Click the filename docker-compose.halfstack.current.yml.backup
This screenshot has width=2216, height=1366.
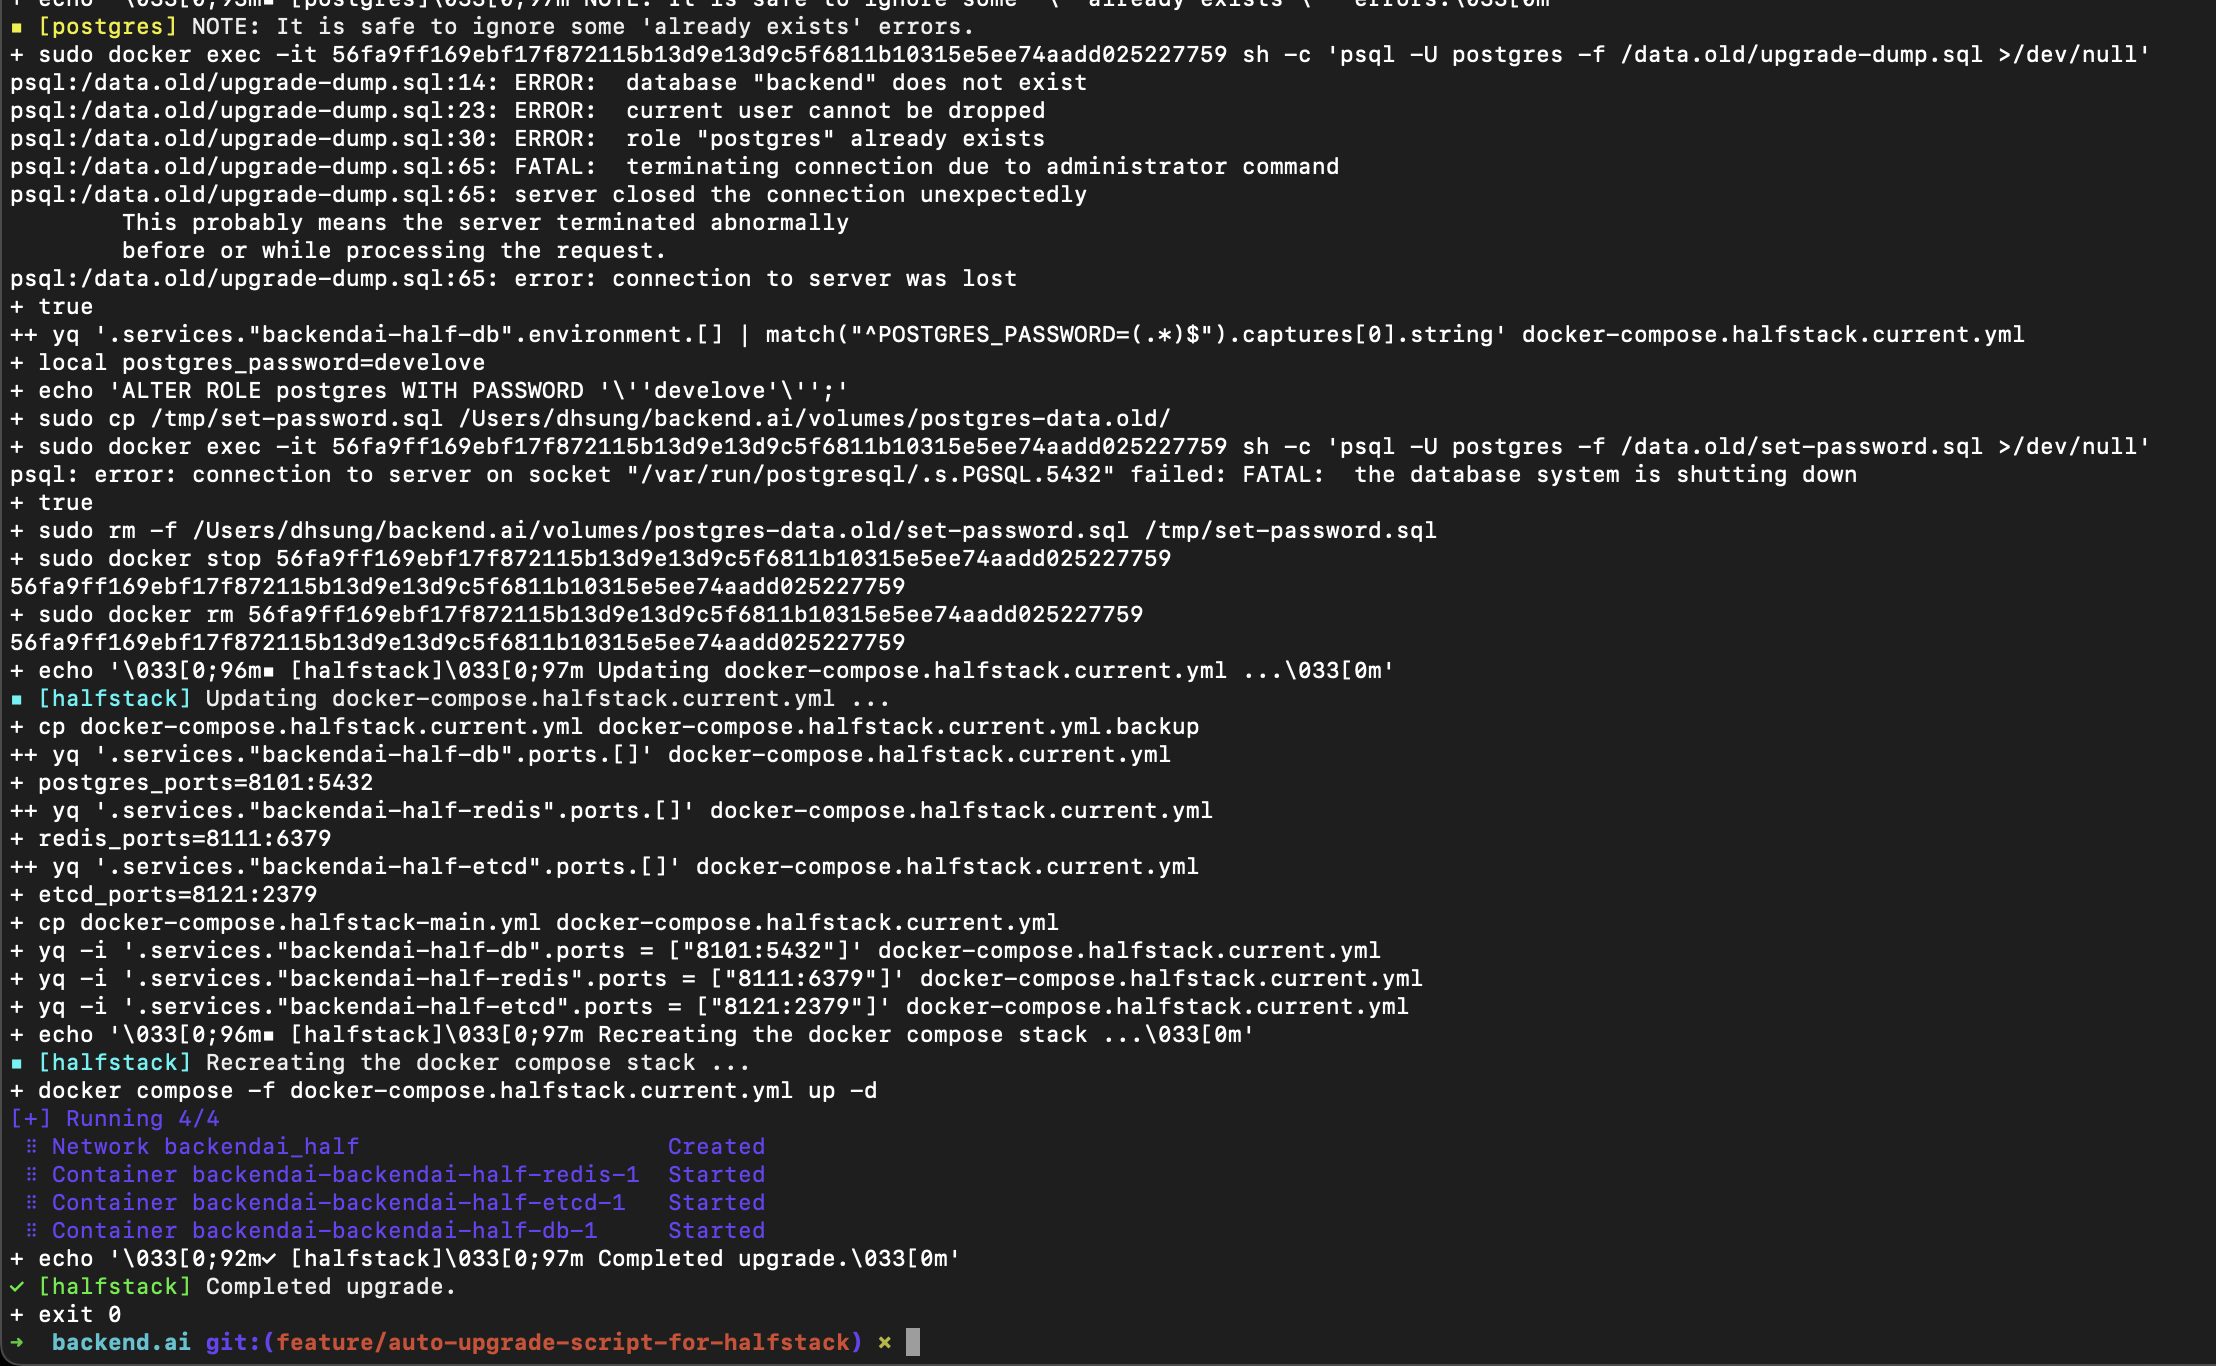click(897, 726)
